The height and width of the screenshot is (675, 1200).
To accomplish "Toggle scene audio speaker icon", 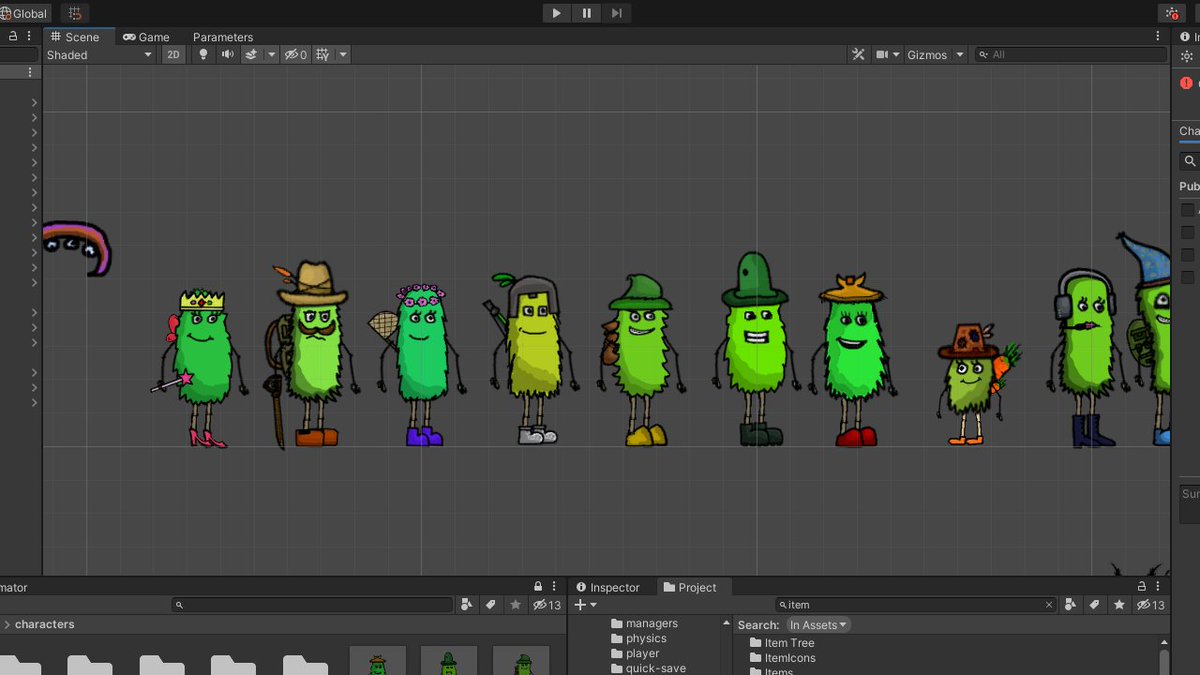I will pyautogui.click(x=228, y=55).
